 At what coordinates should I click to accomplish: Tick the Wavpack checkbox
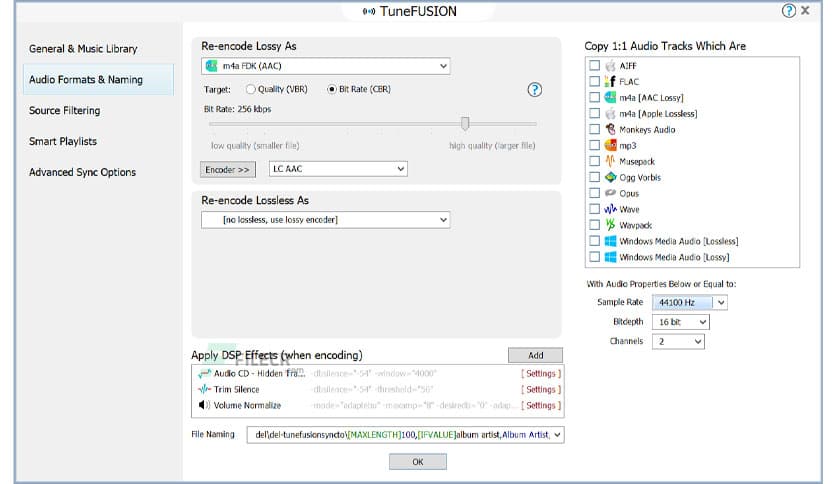pyautogui.click(x=594, y=225)
